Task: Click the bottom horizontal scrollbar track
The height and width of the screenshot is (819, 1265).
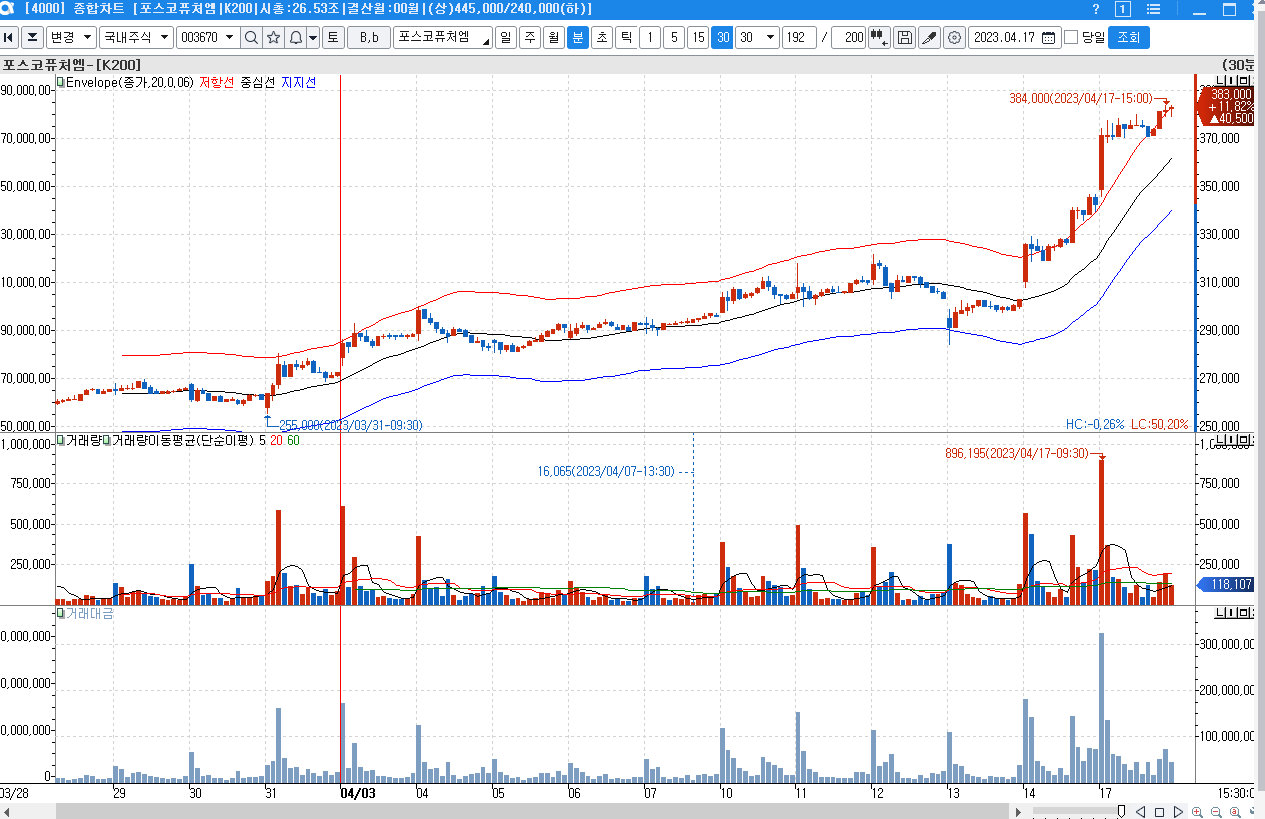Action: point(530,811)
